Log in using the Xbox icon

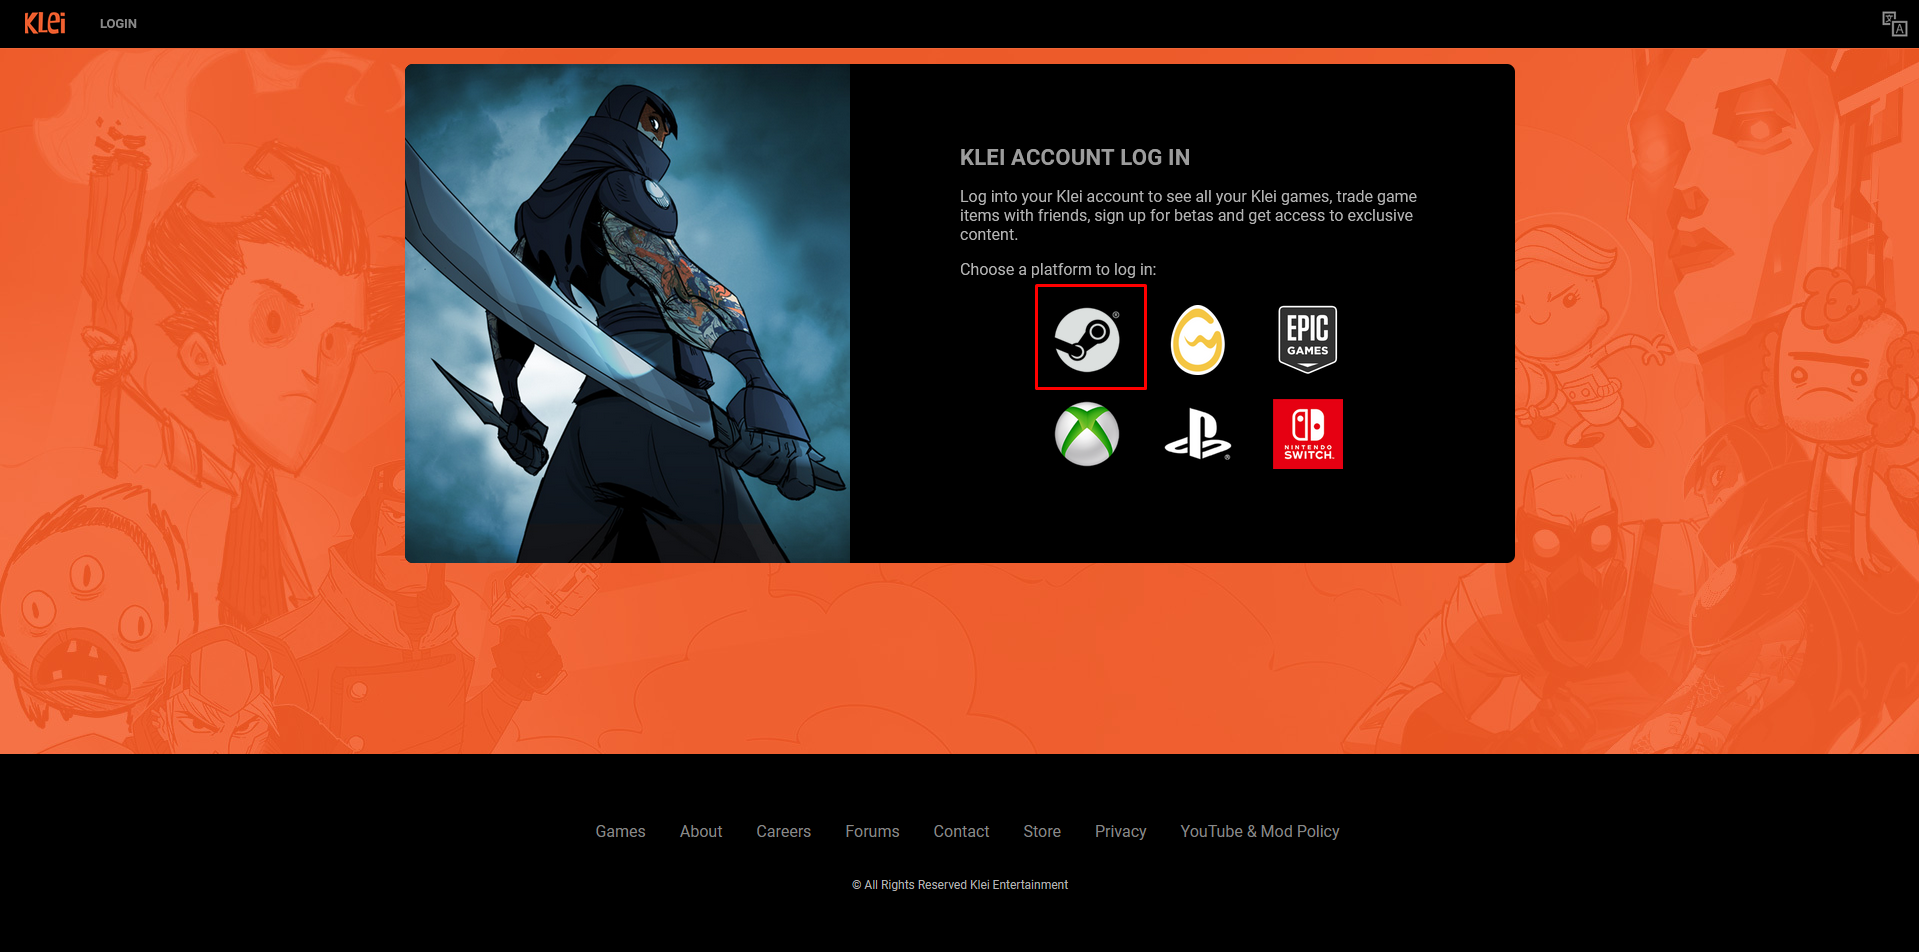pyautogui.click(x=1087, y=434)
